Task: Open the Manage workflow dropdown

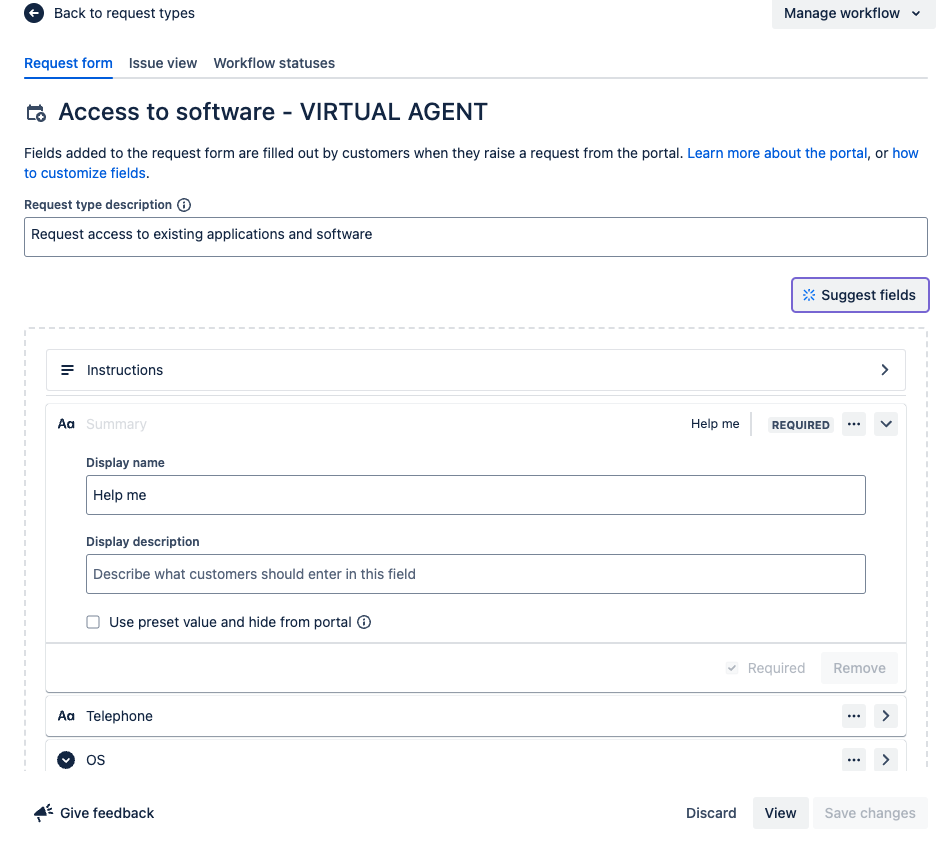Action: [852, 13]
